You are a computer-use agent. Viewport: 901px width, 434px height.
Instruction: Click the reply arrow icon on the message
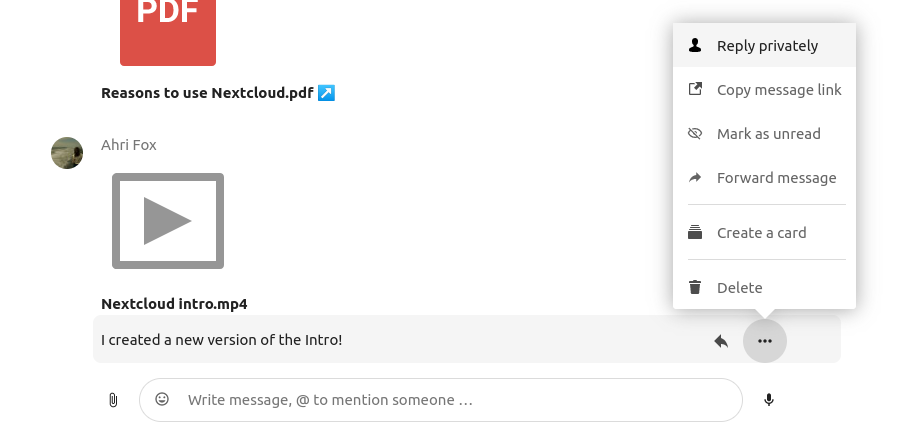[721, 341]
